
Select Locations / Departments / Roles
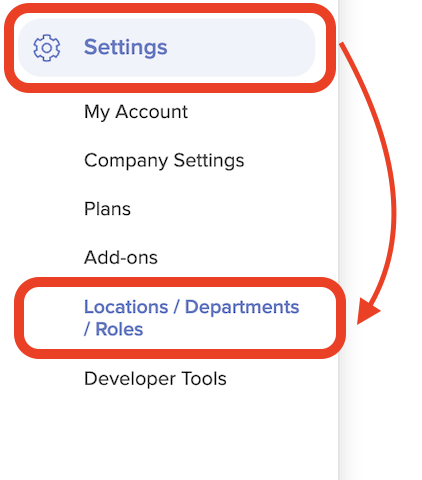pyautogui.click(x=191, y=318)
